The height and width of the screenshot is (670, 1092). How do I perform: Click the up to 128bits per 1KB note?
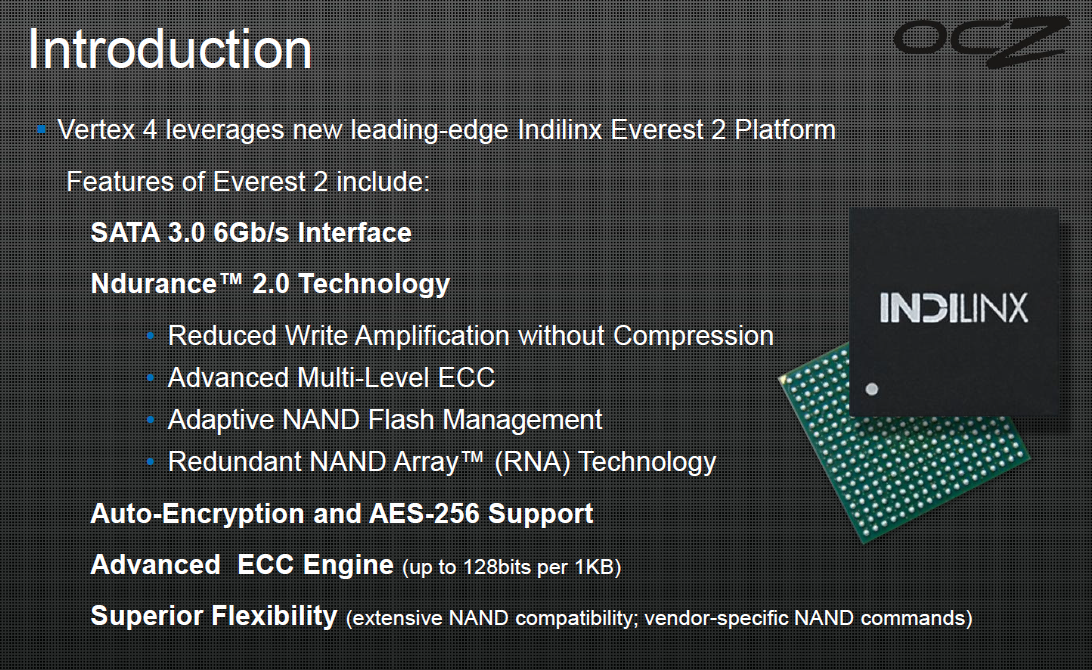pos(511,568)
